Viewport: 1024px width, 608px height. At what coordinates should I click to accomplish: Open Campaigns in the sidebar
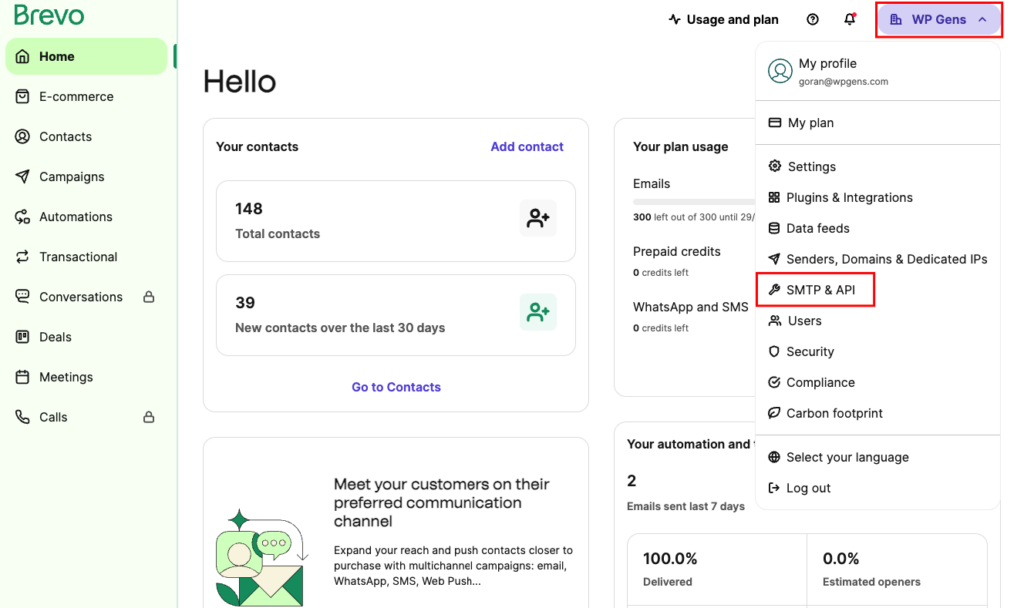(71, 177)
